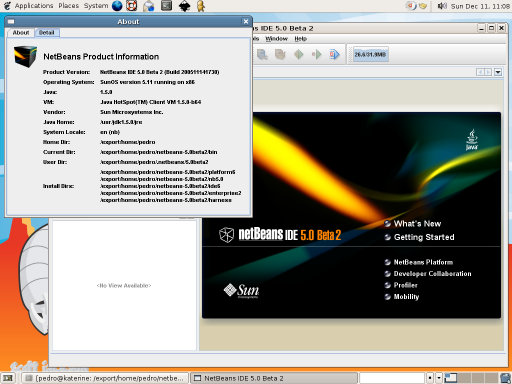
Task: Open the Applications menu
Action: [34, 6]
